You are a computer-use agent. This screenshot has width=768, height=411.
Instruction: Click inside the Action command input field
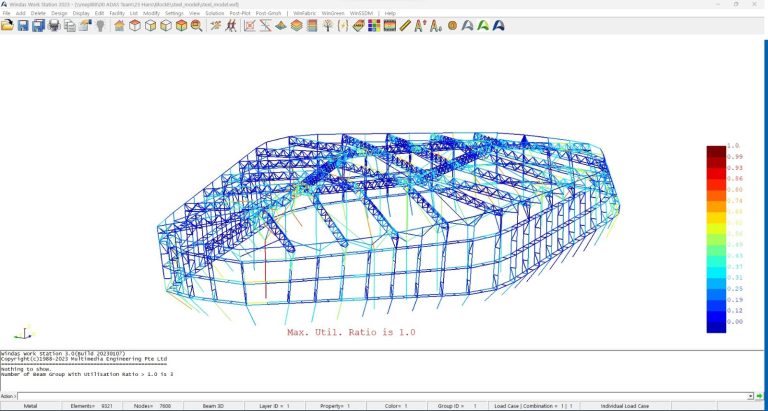380,396
